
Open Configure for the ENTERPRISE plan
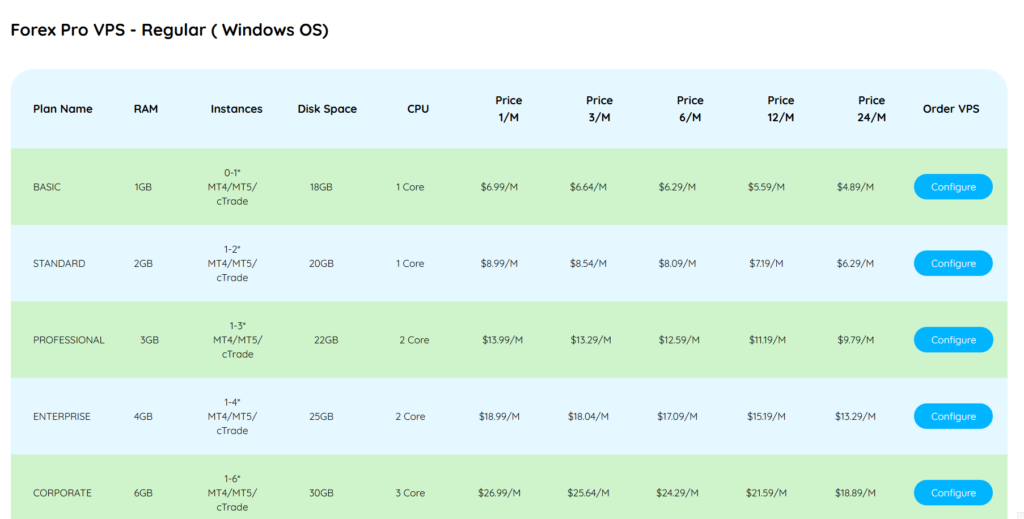[x=952, y=417]
